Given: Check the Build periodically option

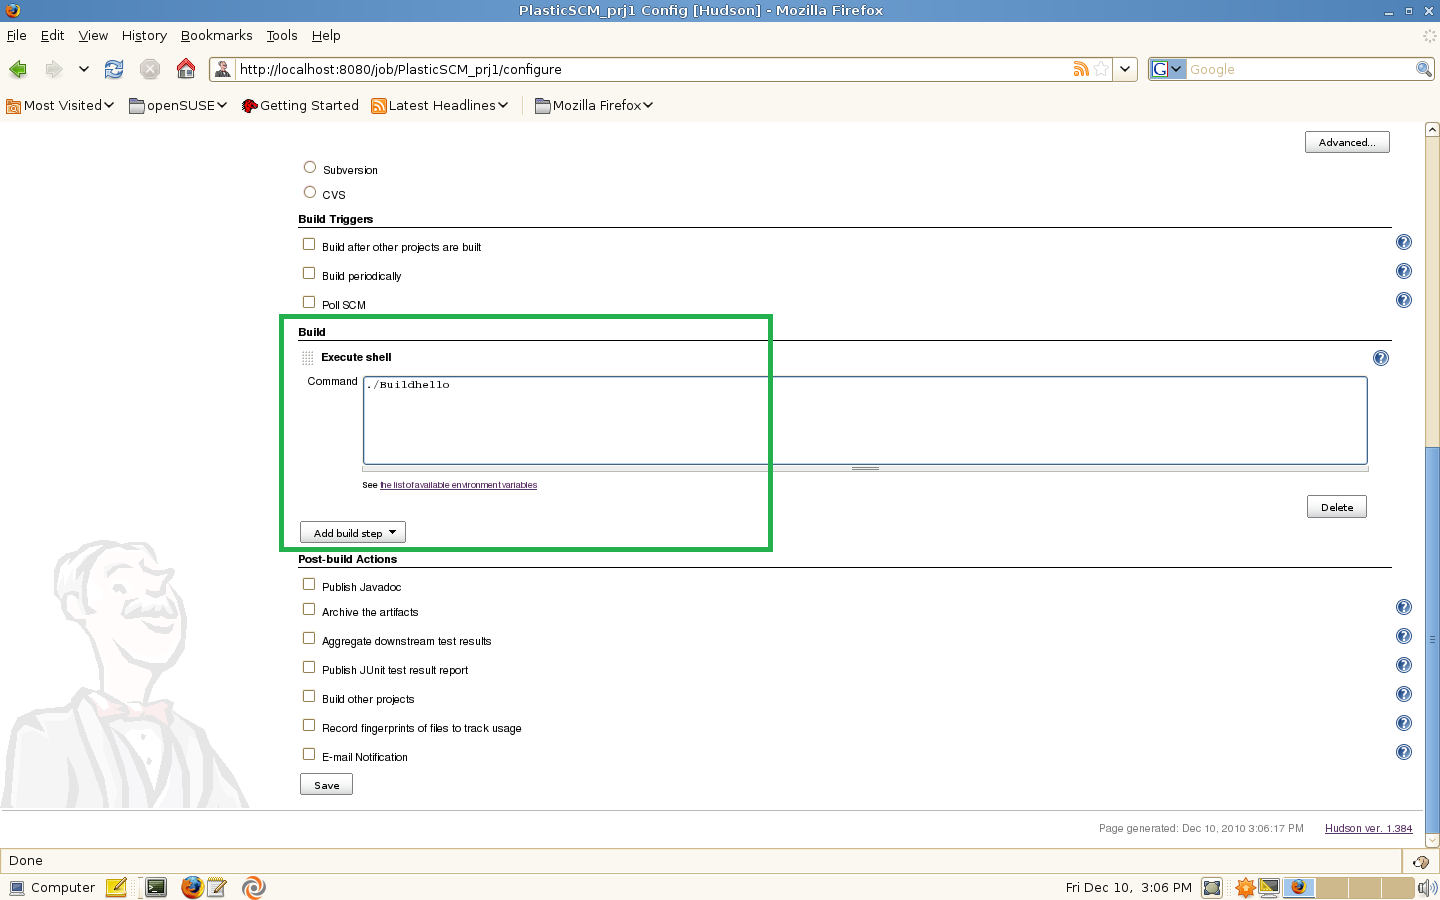Looking at the screenshot, I should (309, 273).
